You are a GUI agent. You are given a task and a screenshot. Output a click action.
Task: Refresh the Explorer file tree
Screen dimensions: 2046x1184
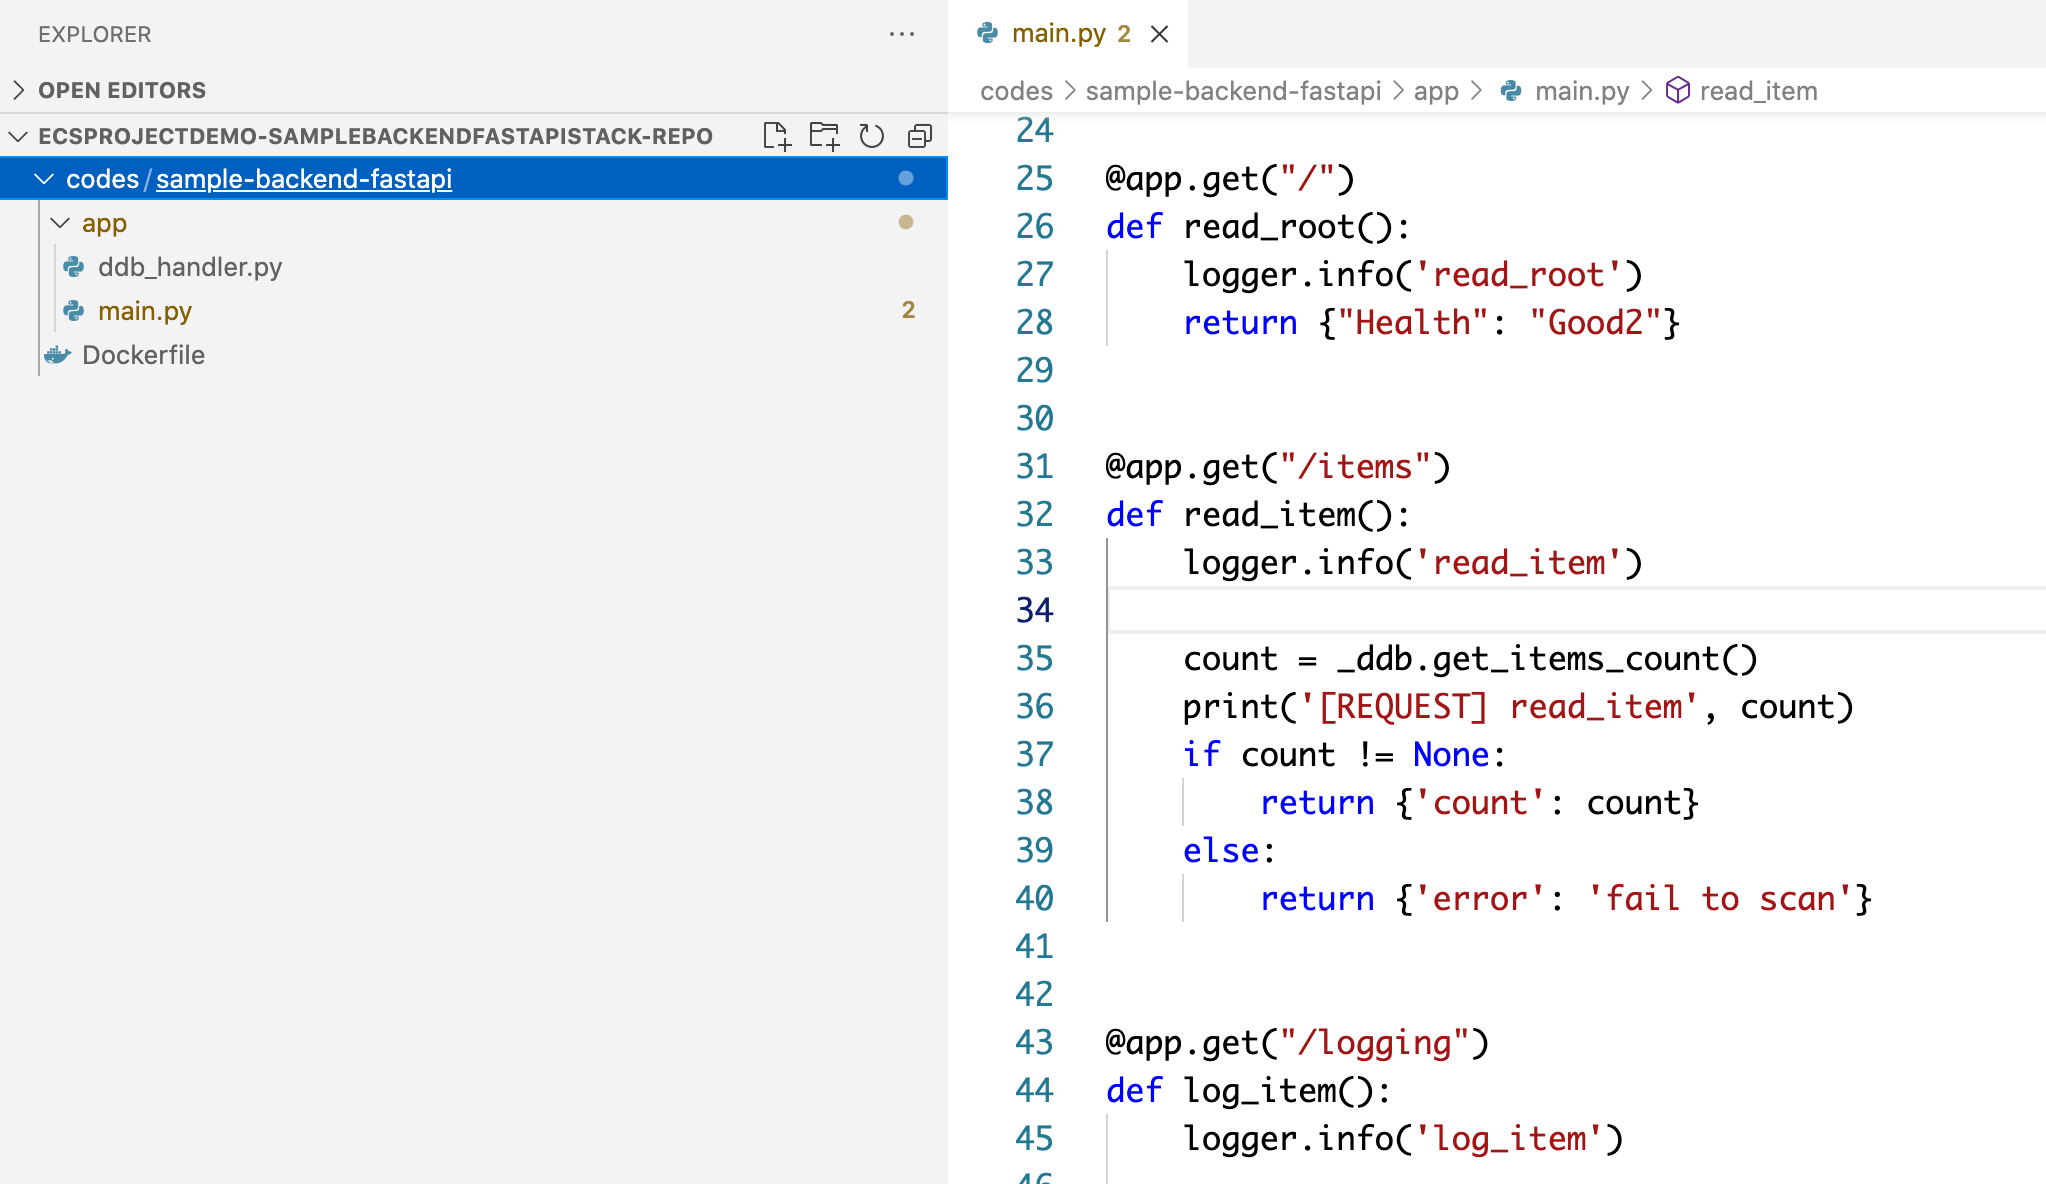[x=872, y=136]
